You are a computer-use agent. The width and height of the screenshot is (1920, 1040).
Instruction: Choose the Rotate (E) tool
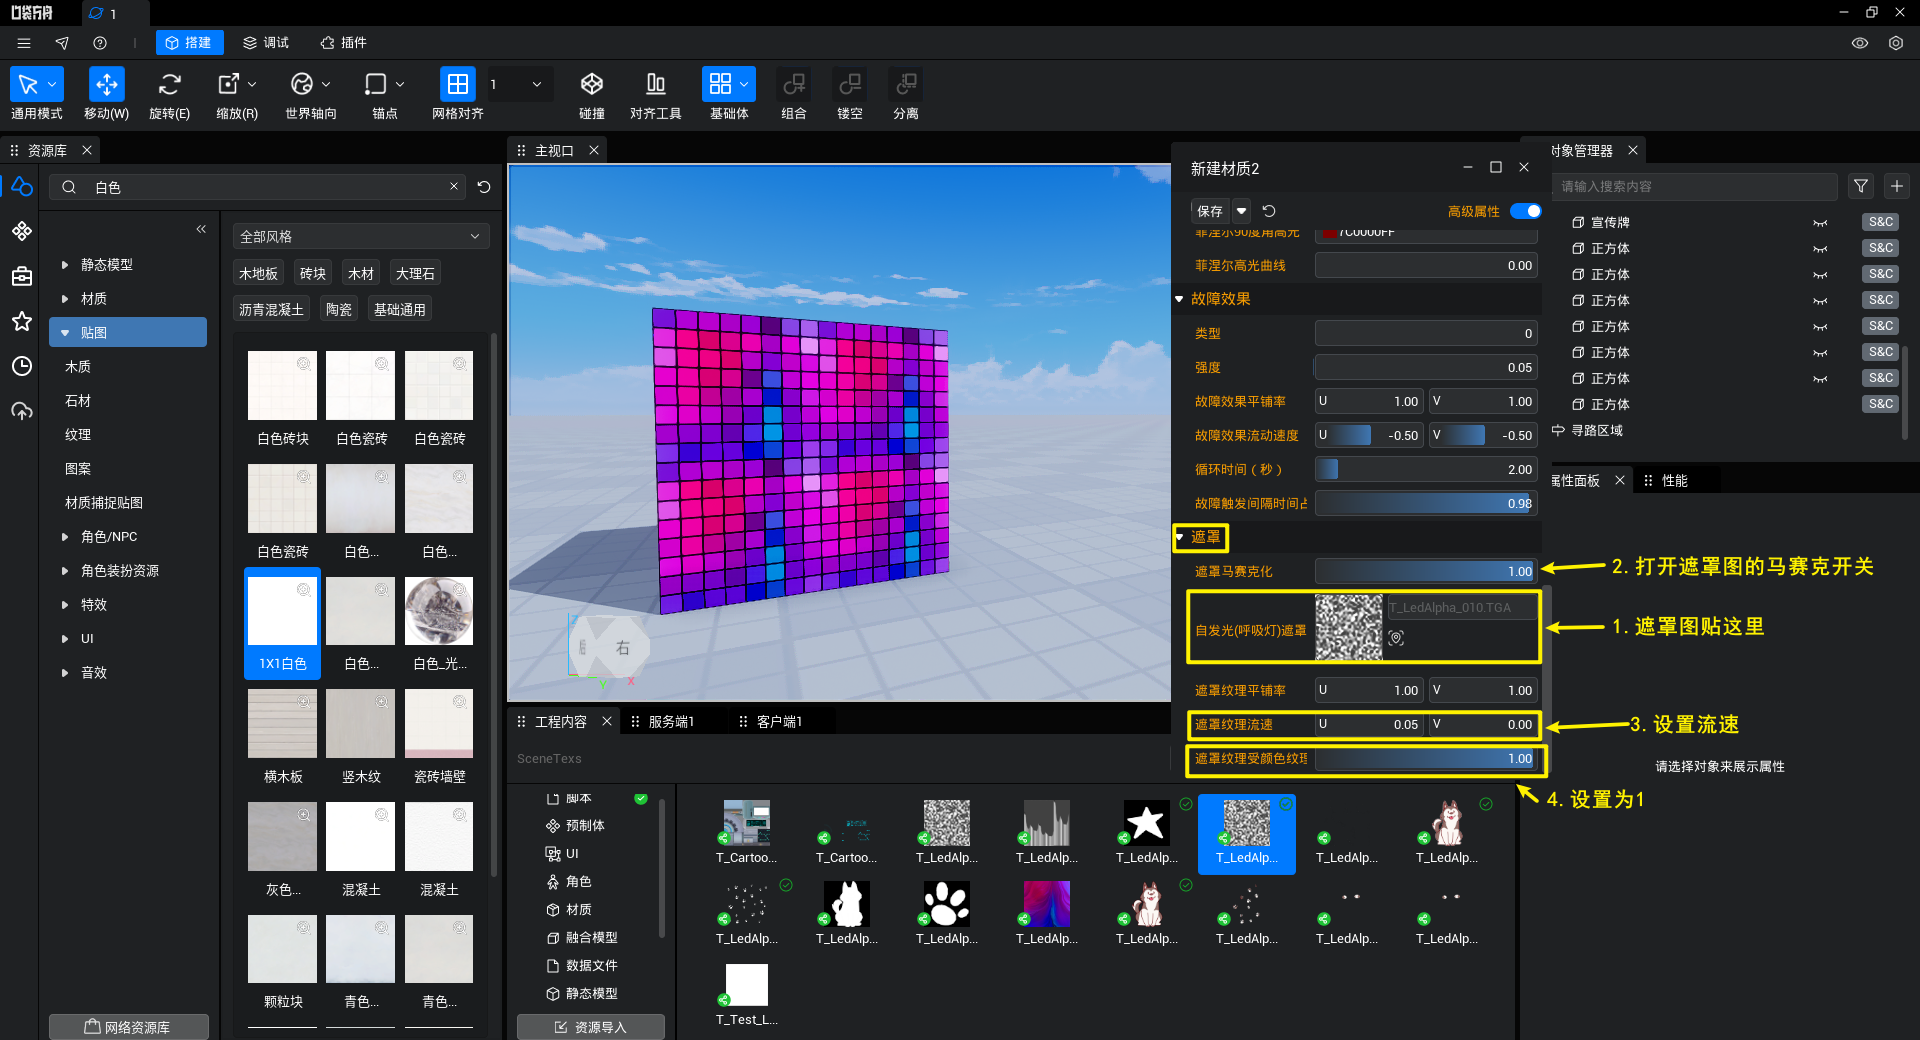[x=169, y=84]
